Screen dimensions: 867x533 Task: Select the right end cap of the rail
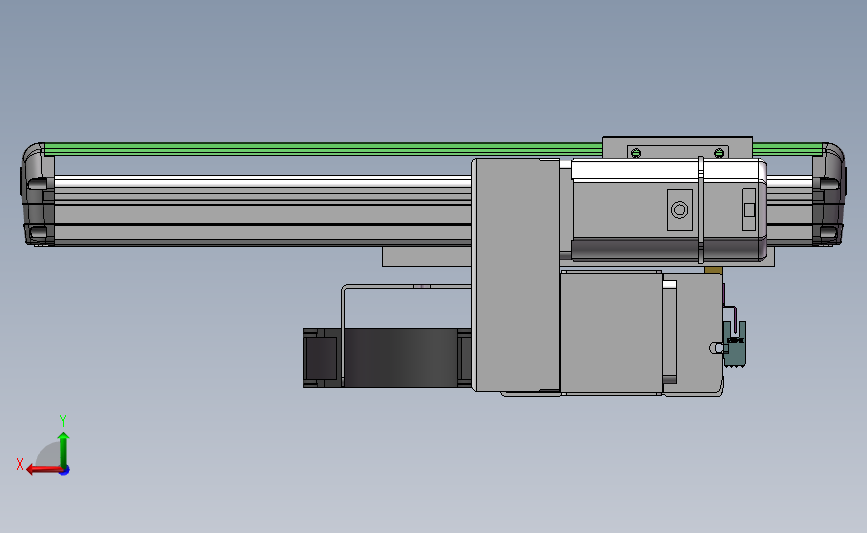point(828,194)
